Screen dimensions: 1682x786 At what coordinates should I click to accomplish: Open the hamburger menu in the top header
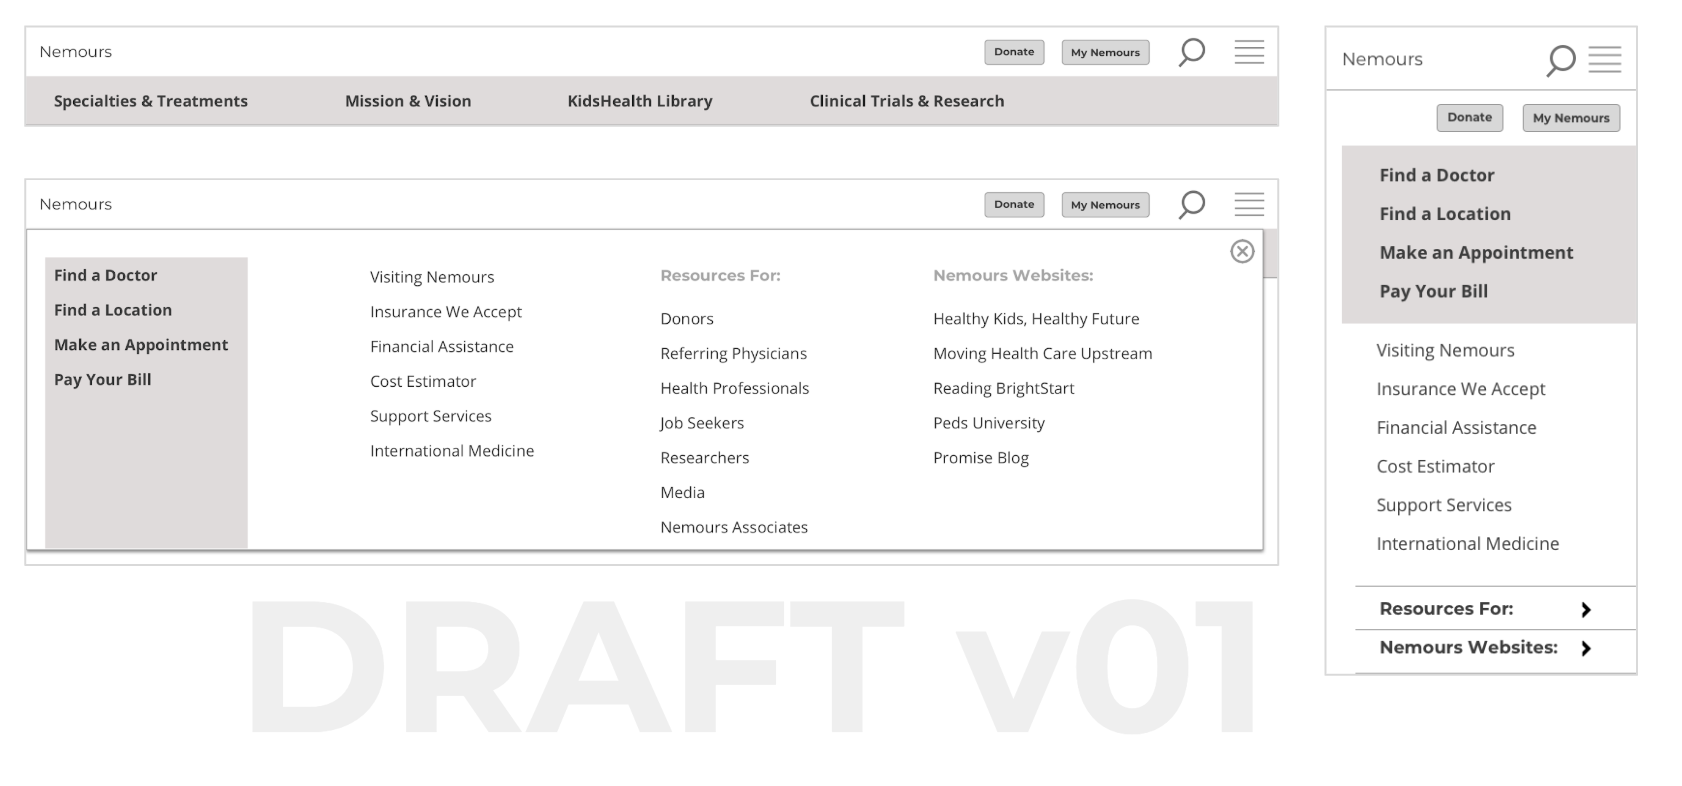point(1249,52)
